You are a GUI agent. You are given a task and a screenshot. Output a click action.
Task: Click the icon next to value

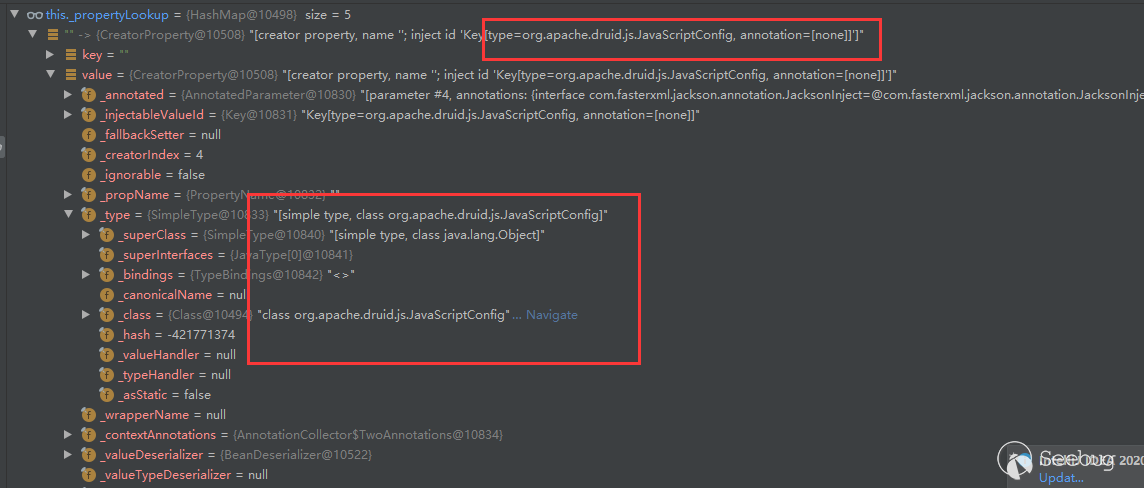pos(71,74)
